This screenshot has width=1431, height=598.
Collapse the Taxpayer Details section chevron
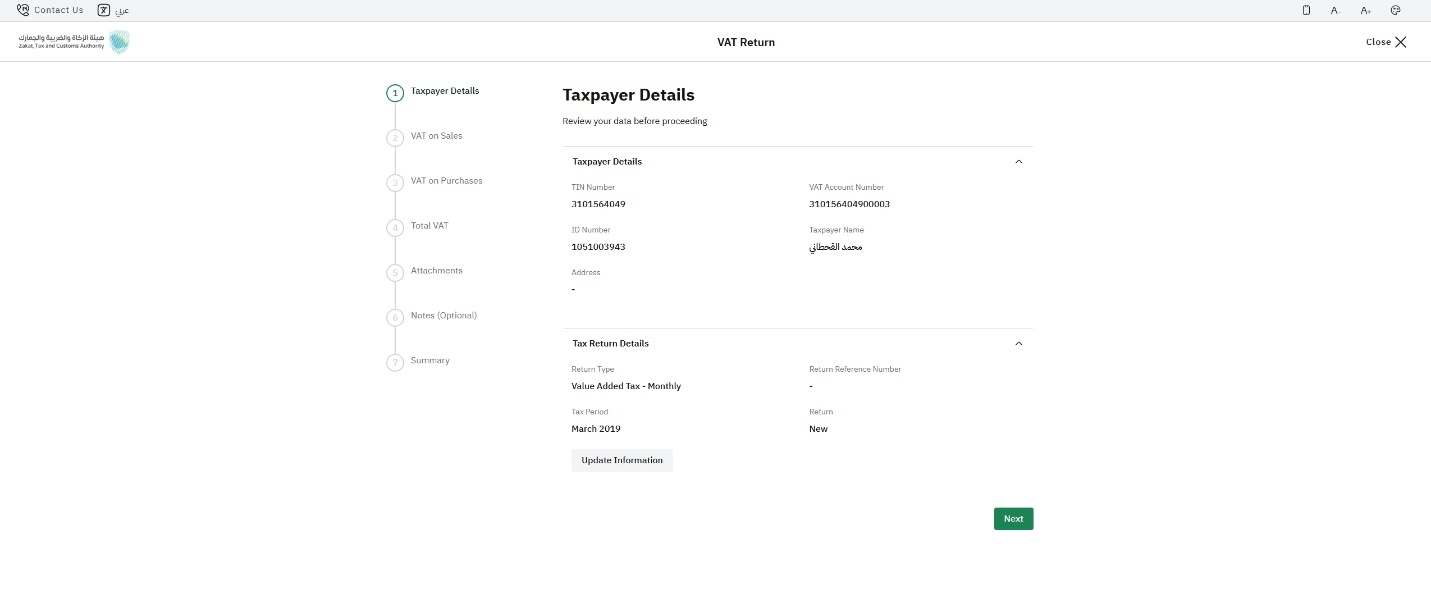coord(1019,161)
